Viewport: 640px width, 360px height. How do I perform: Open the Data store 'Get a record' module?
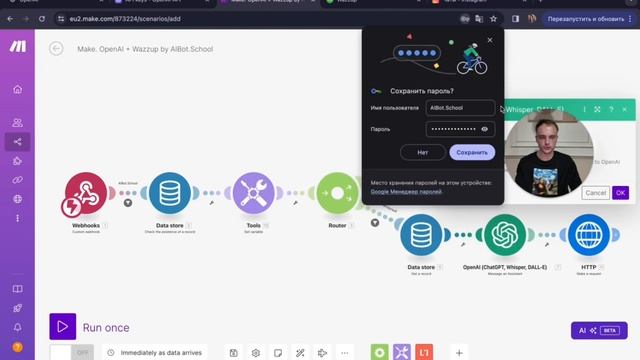pos(421,235)
